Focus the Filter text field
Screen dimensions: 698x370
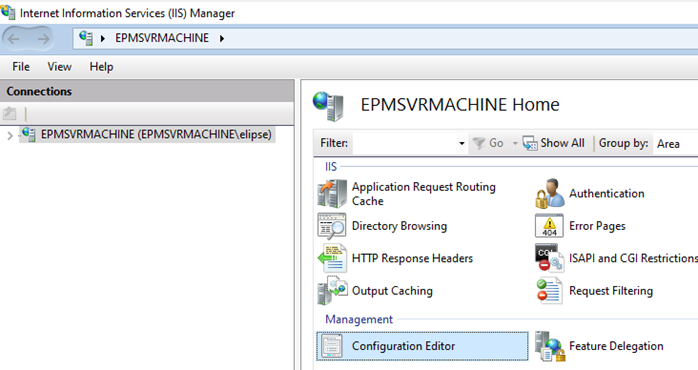click(x=405, y=143)
